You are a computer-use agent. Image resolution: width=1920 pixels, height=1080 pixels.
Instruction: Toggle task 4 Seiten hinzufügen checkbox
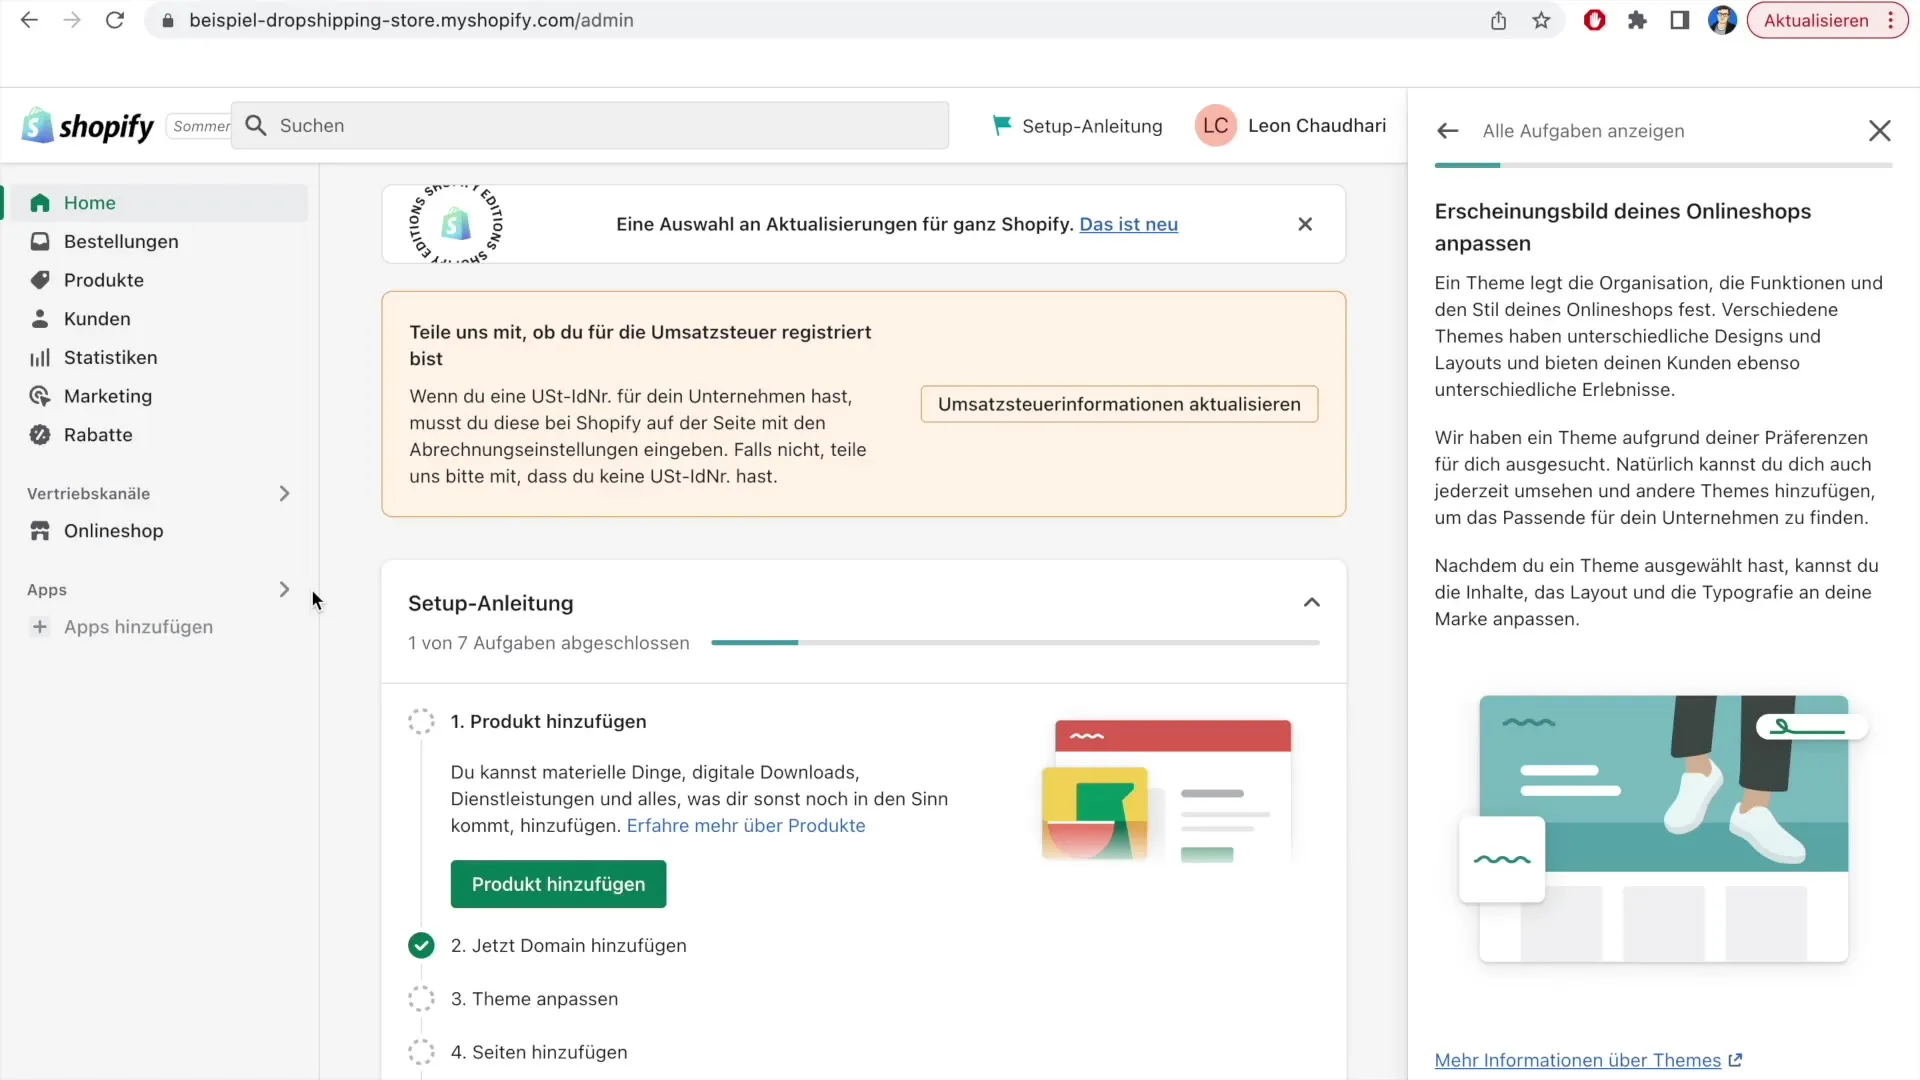coord(422,1051)
